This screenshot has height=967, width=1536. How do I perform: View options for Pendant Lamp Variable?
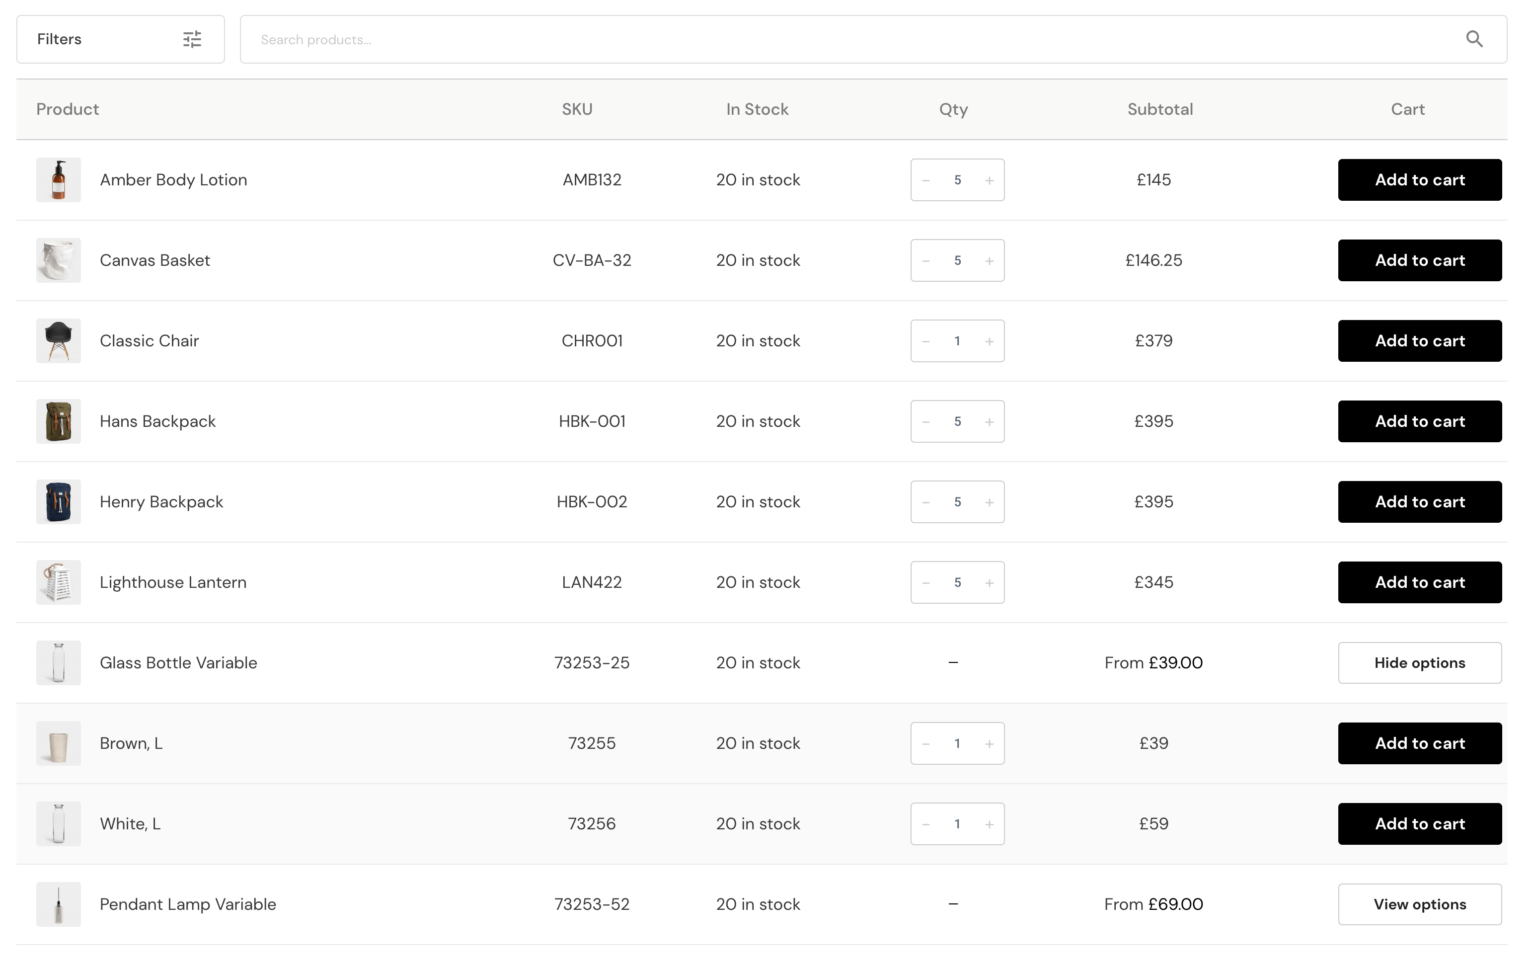click(x=1419, y=904)
